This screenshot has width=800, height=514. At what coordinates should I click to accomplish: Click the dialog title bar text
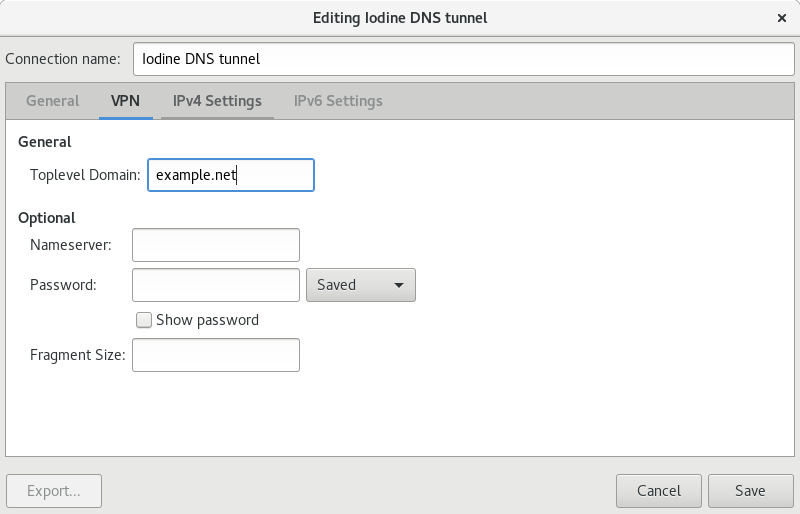coord(400,18)
